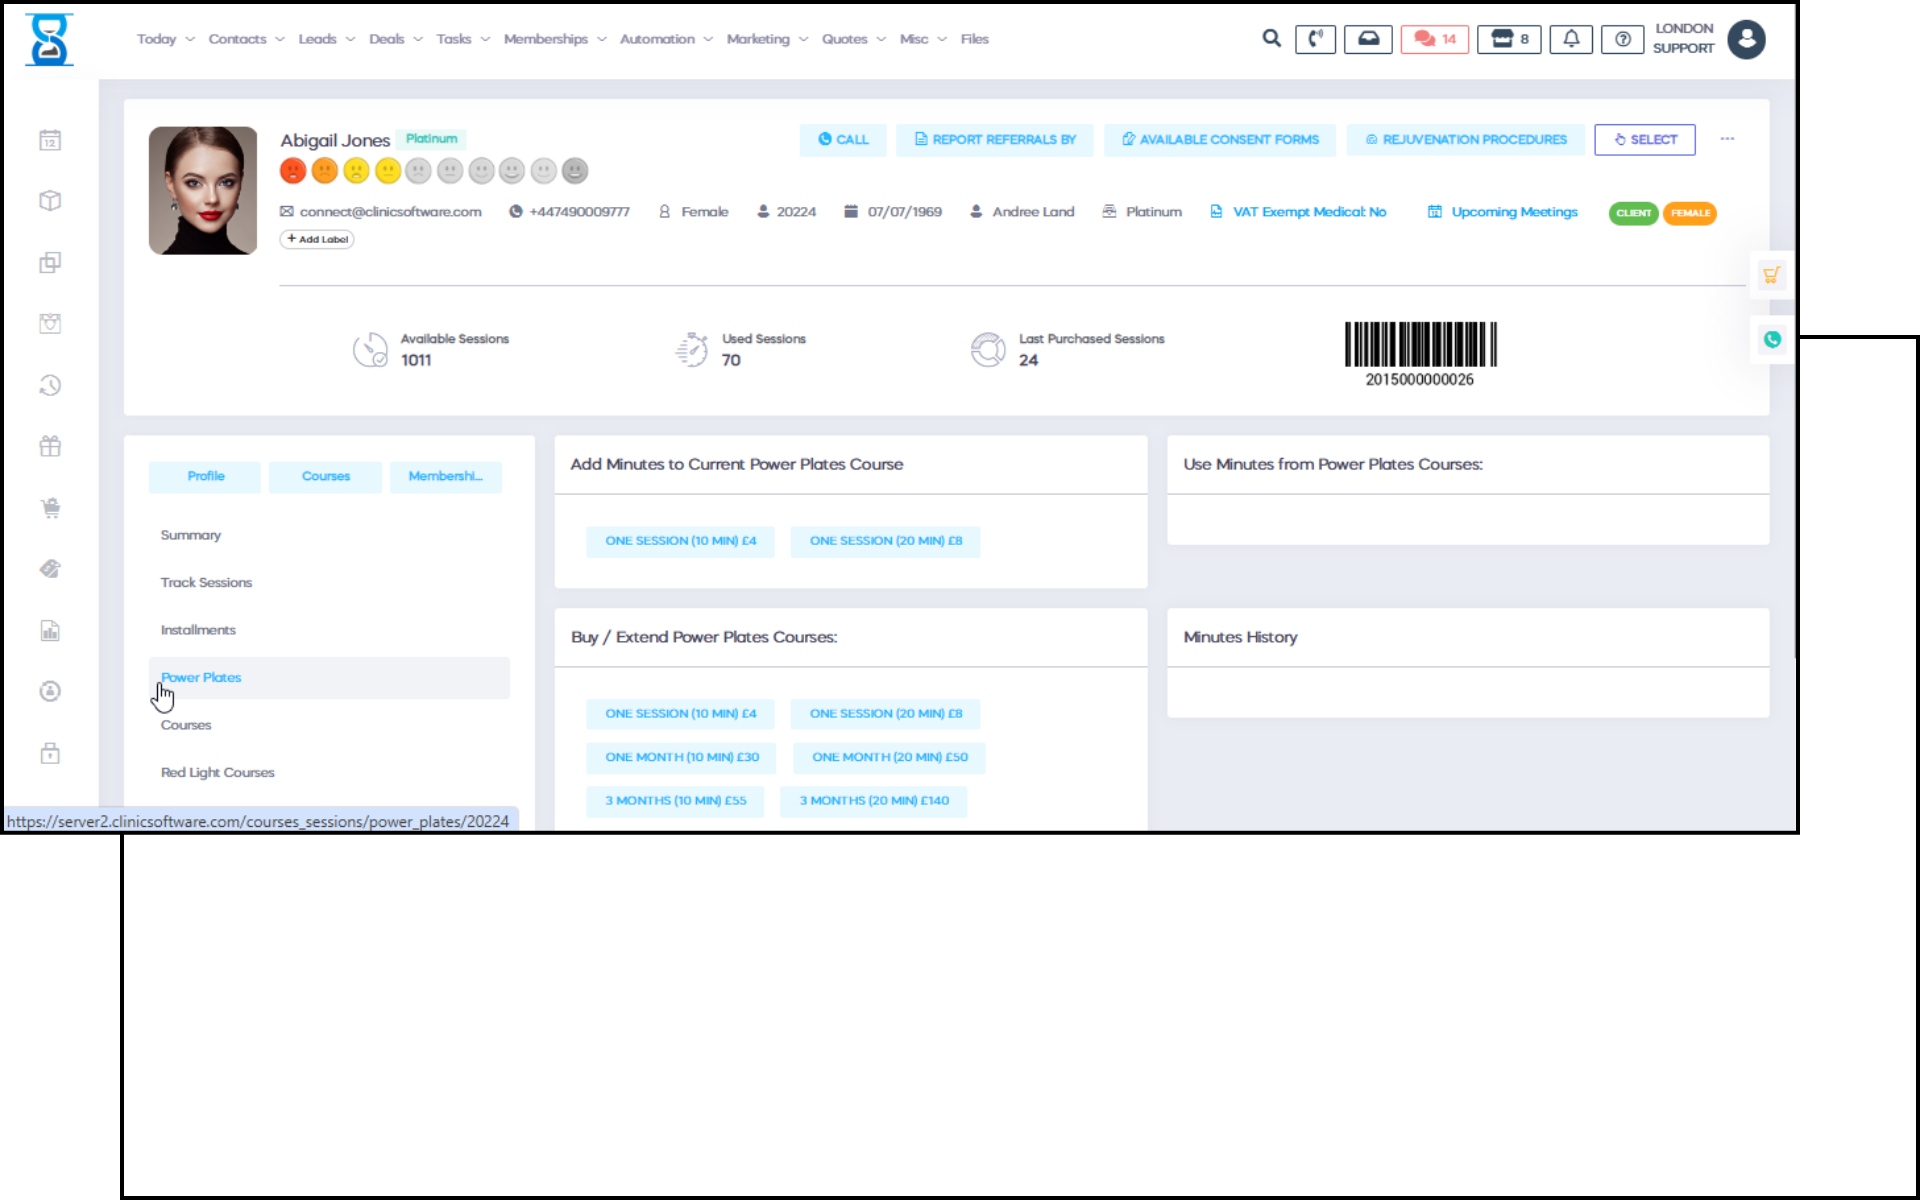The image size is (1920, 1200).
Task: Select the red angry face rating
Action: (x=293, y=171)
